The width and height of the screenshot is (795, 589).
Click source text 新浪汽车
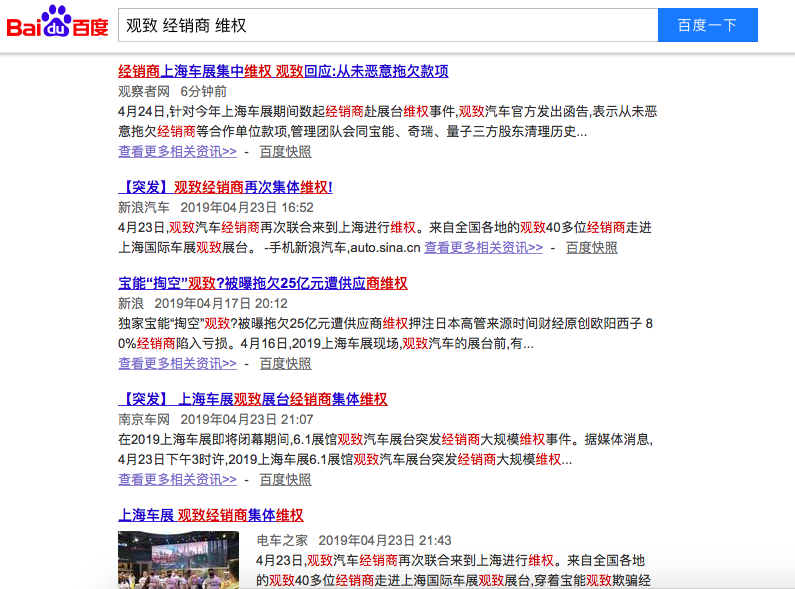(x=144, y=207)
